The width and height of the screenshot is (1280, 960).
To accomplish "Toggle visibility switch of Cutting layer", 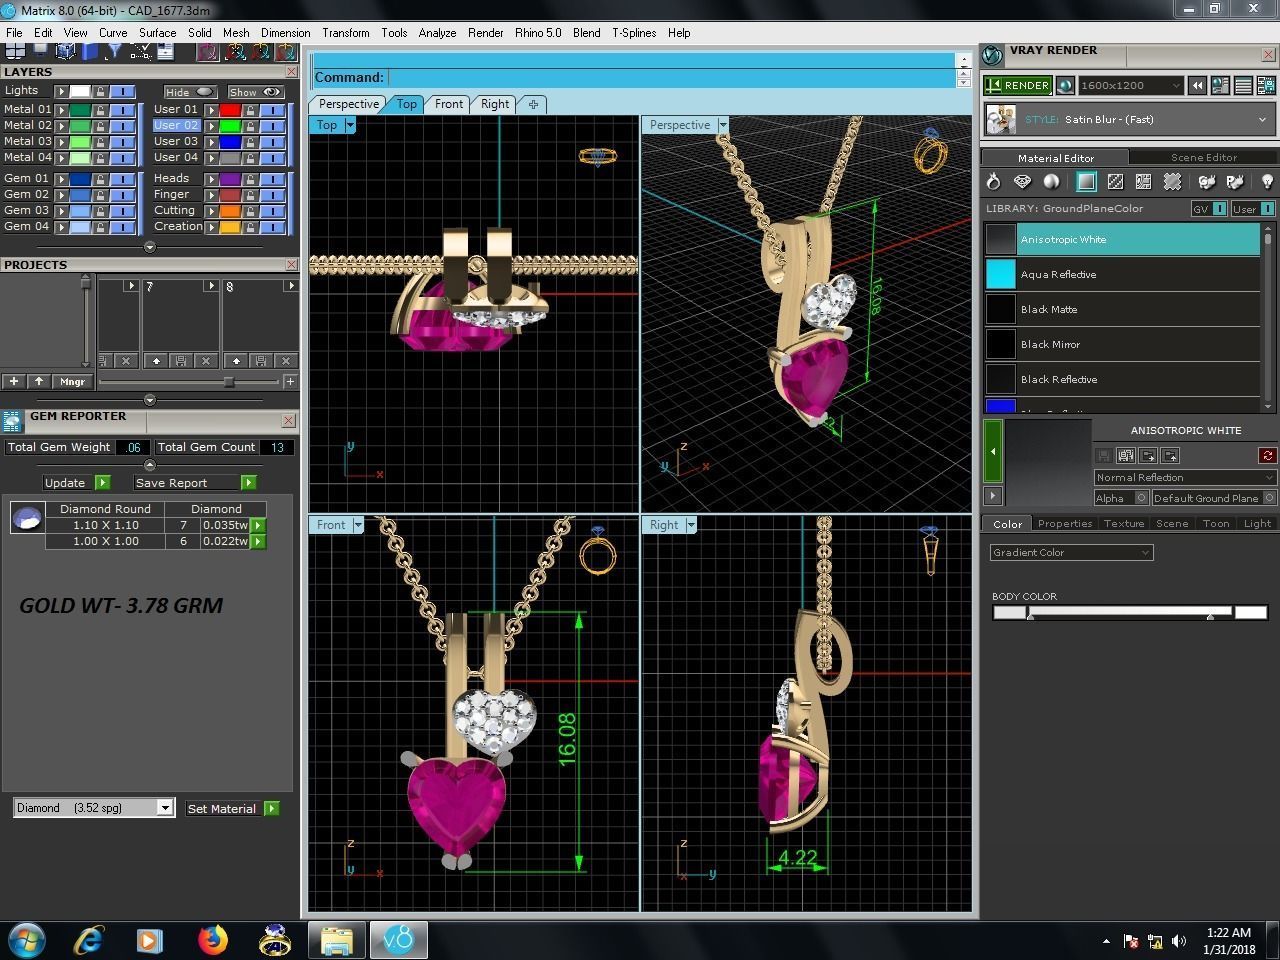I will click(272, 211).
